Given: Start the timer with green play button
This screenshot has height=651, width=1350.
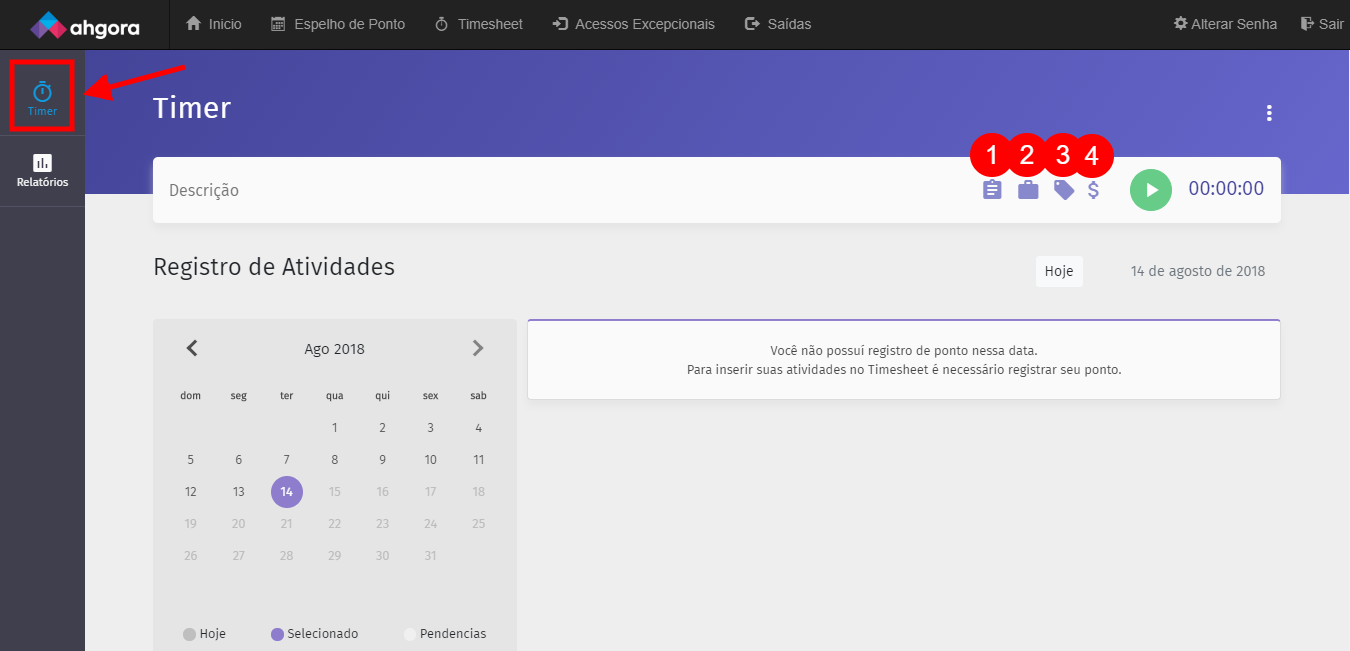Looking at the screenshot, I should [x=1151, y=189].
